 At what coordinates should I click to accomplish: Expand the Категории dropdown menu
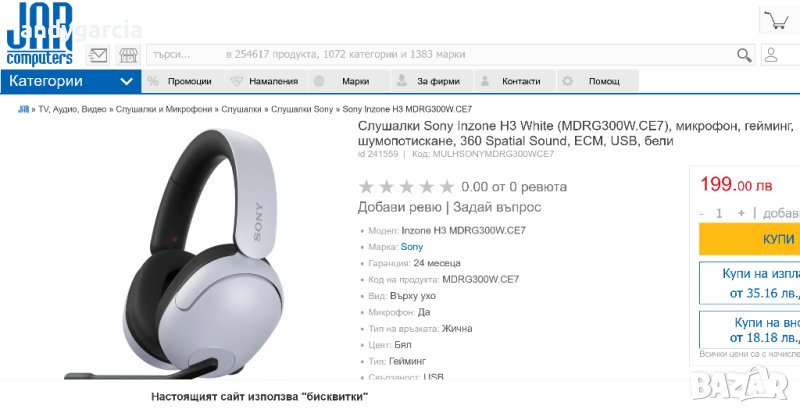point(71,81)
